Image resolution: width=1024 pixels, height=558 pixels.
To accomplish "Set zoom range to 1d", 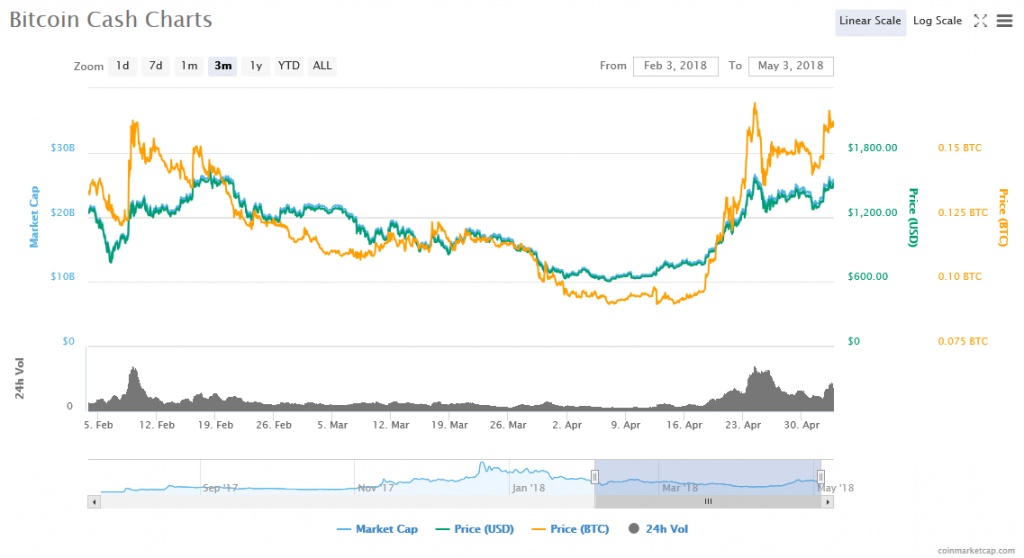I will pyautogui.click(x=123, y=66).
